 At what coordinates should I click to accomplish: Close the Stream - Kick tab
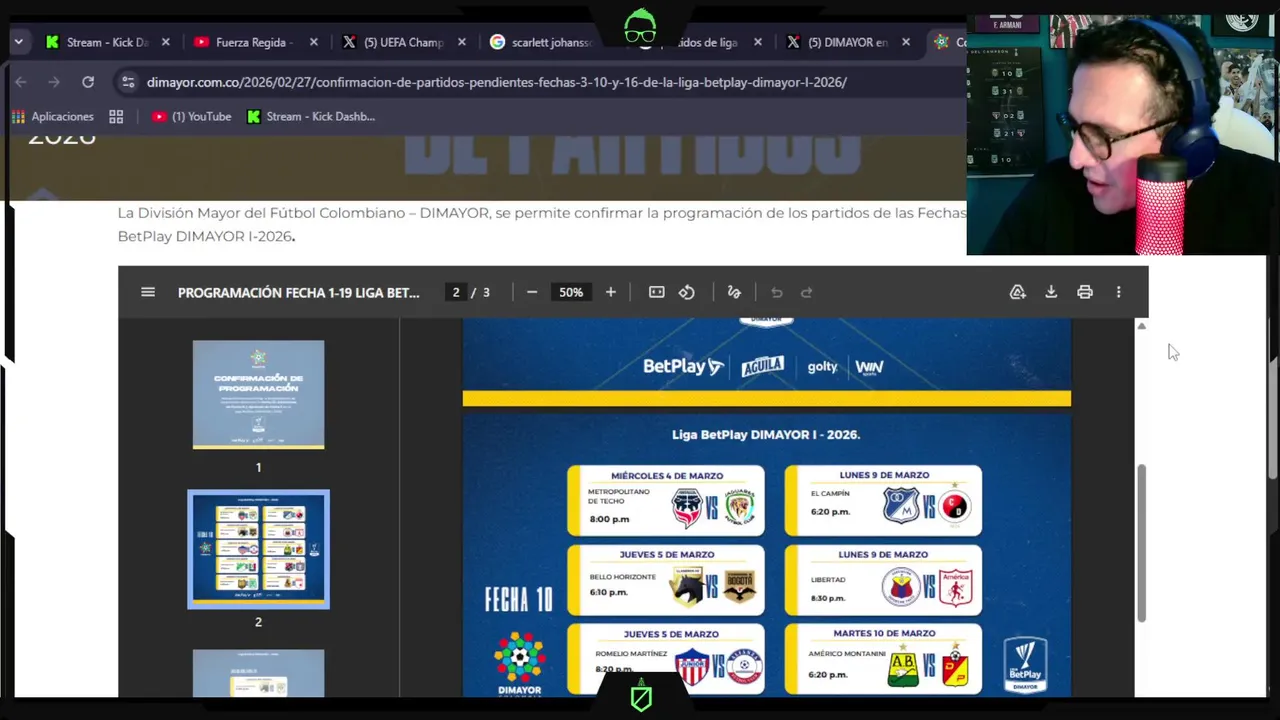tap(166, 42)
